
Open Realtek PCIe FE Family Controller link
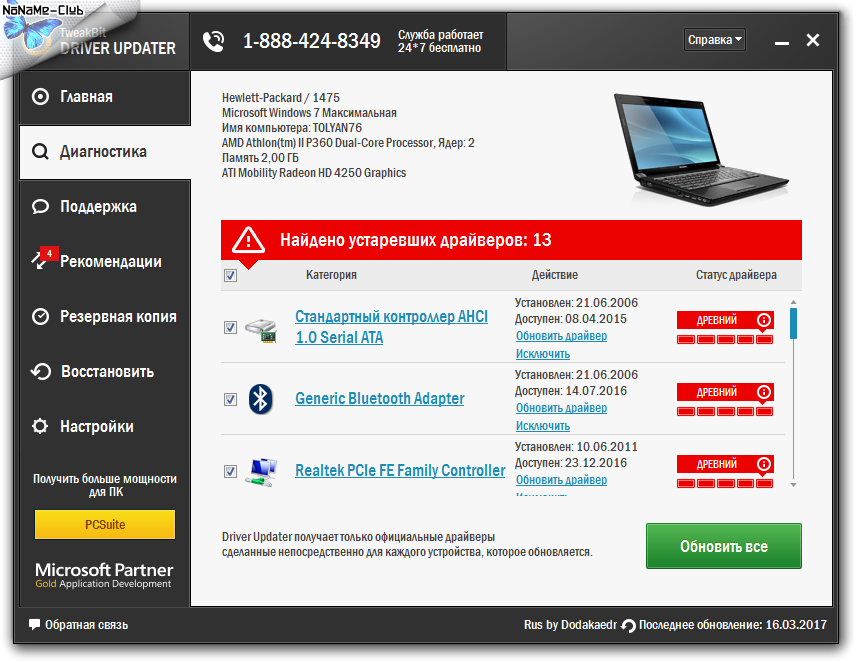[400, 471]
